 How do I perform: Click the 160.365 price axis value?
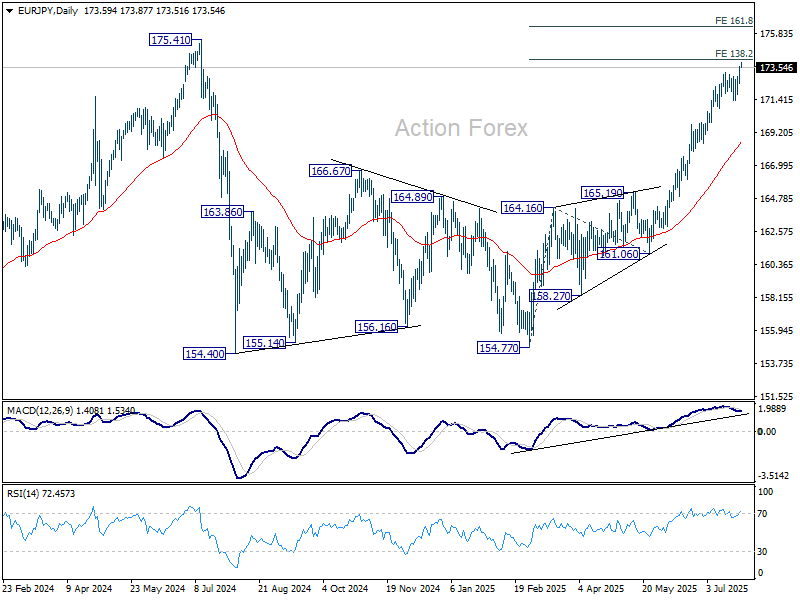[776, 265]
